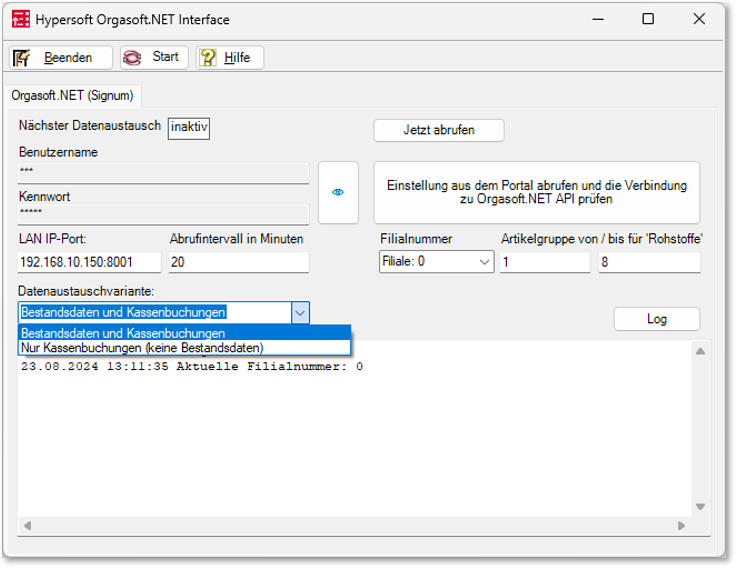Open Hilfe from the toolbar
The height and width of the screenshot is (569, 738).
tap(230, 57)
